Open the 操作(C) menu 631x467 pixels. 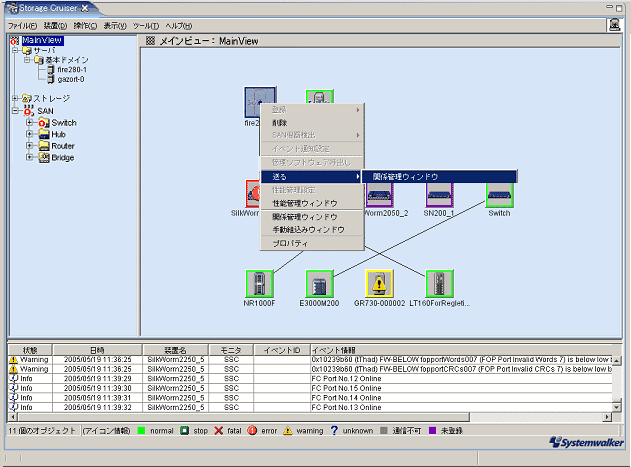pyautogui.click(x=85, y=26)
